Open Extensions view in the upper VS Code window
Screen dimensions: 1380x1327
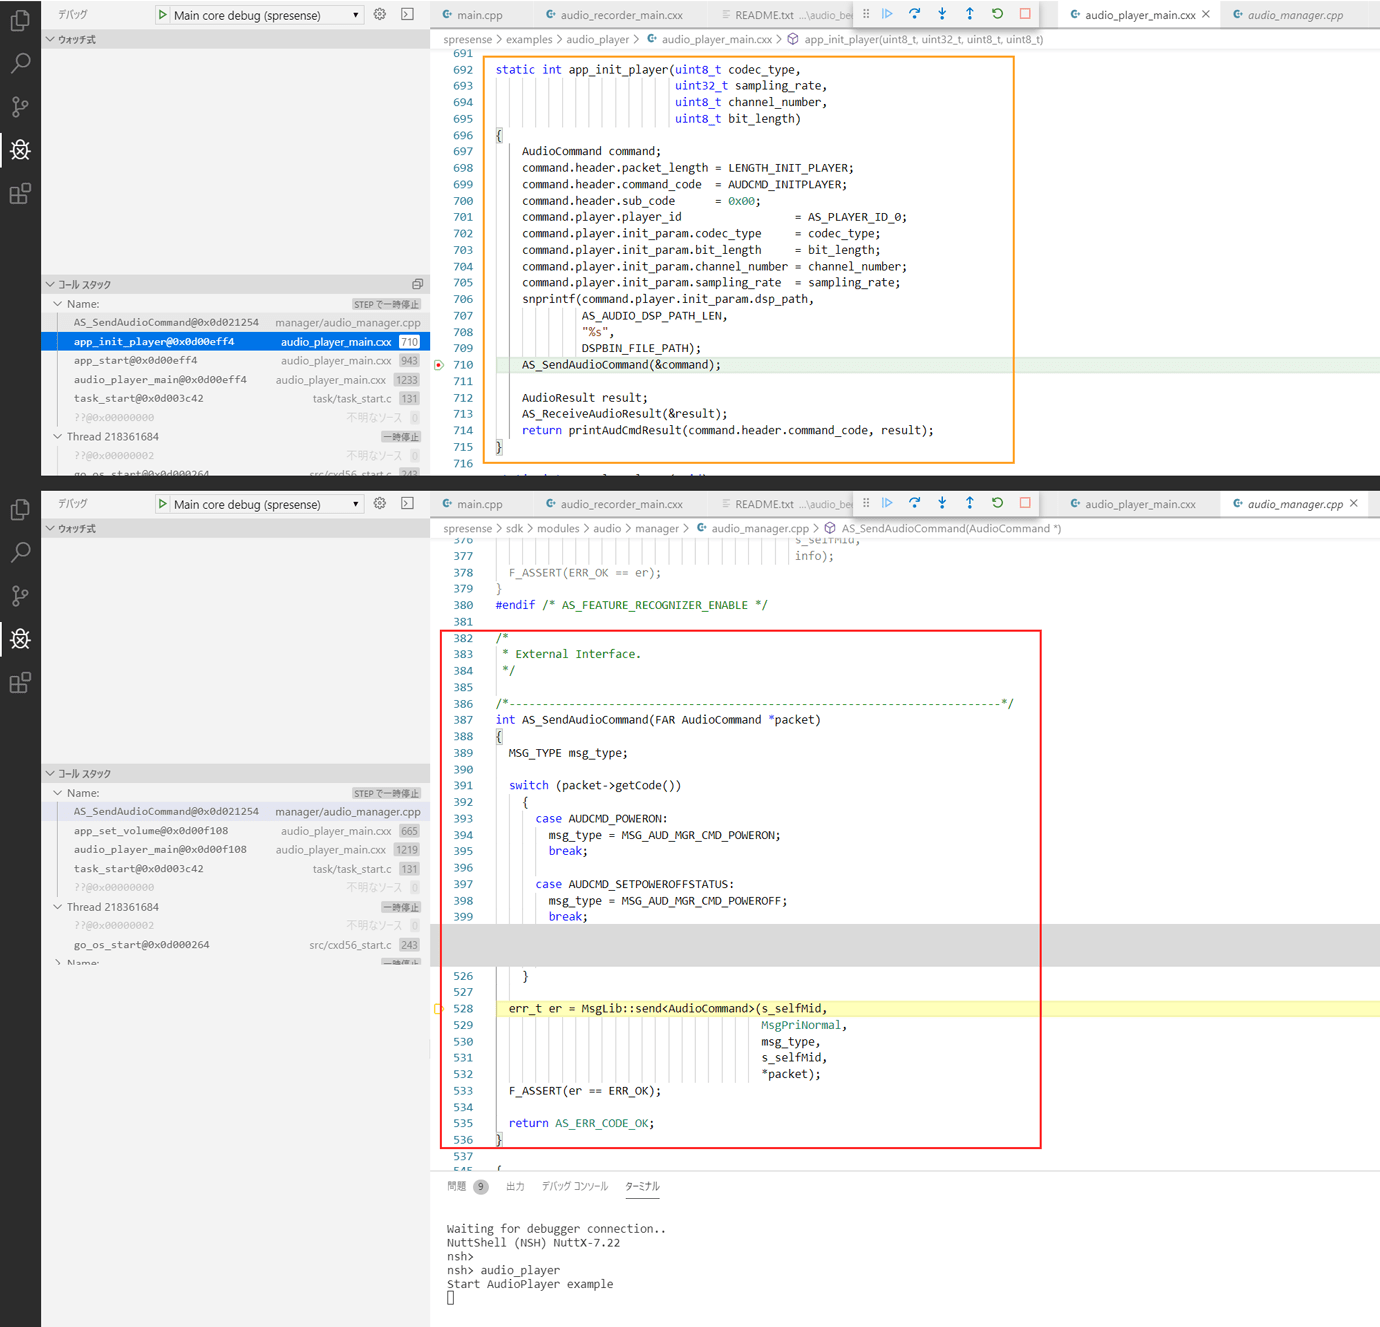pos(20,194)
